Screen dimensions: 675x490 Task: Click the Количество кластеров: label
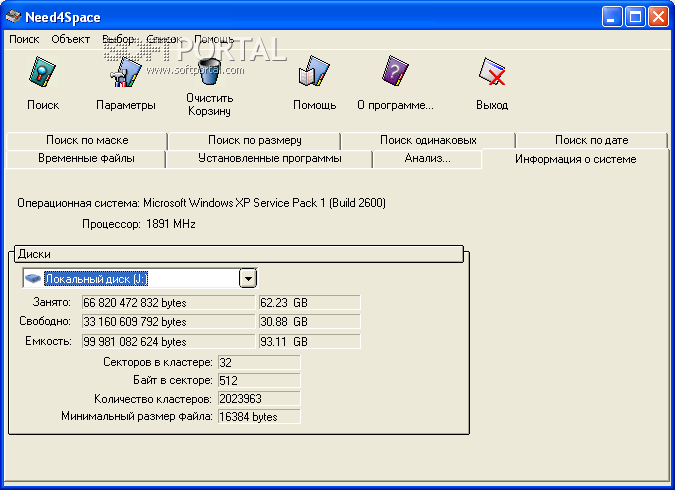tap(153, 399)
